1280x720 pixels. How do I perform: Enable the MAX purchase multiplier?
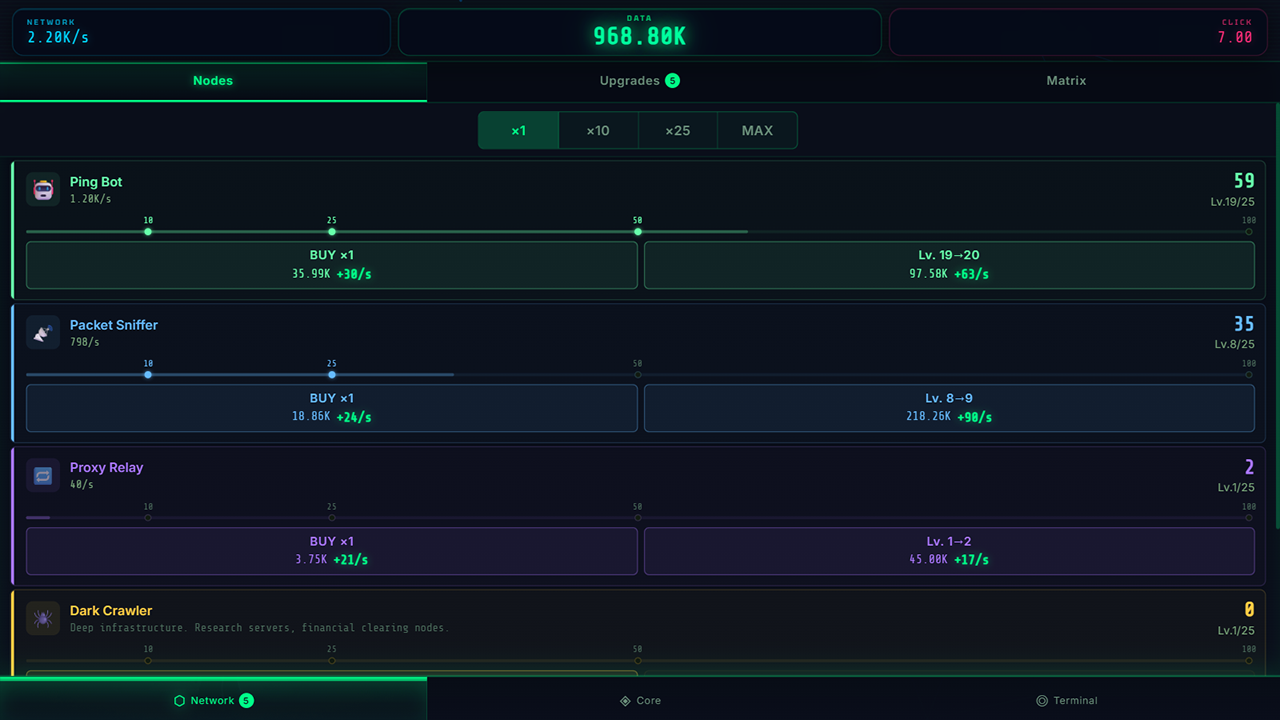pyautogui.click(x=757, y=130)
